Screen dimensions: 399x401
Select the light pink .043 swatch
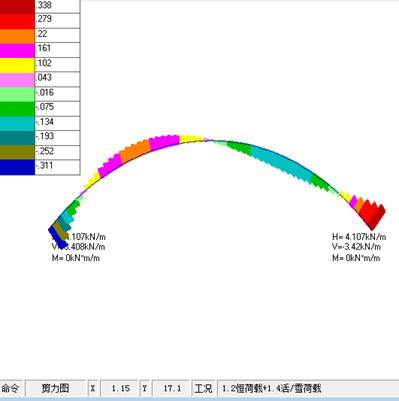pyautogui.click(x=17, y=80)
